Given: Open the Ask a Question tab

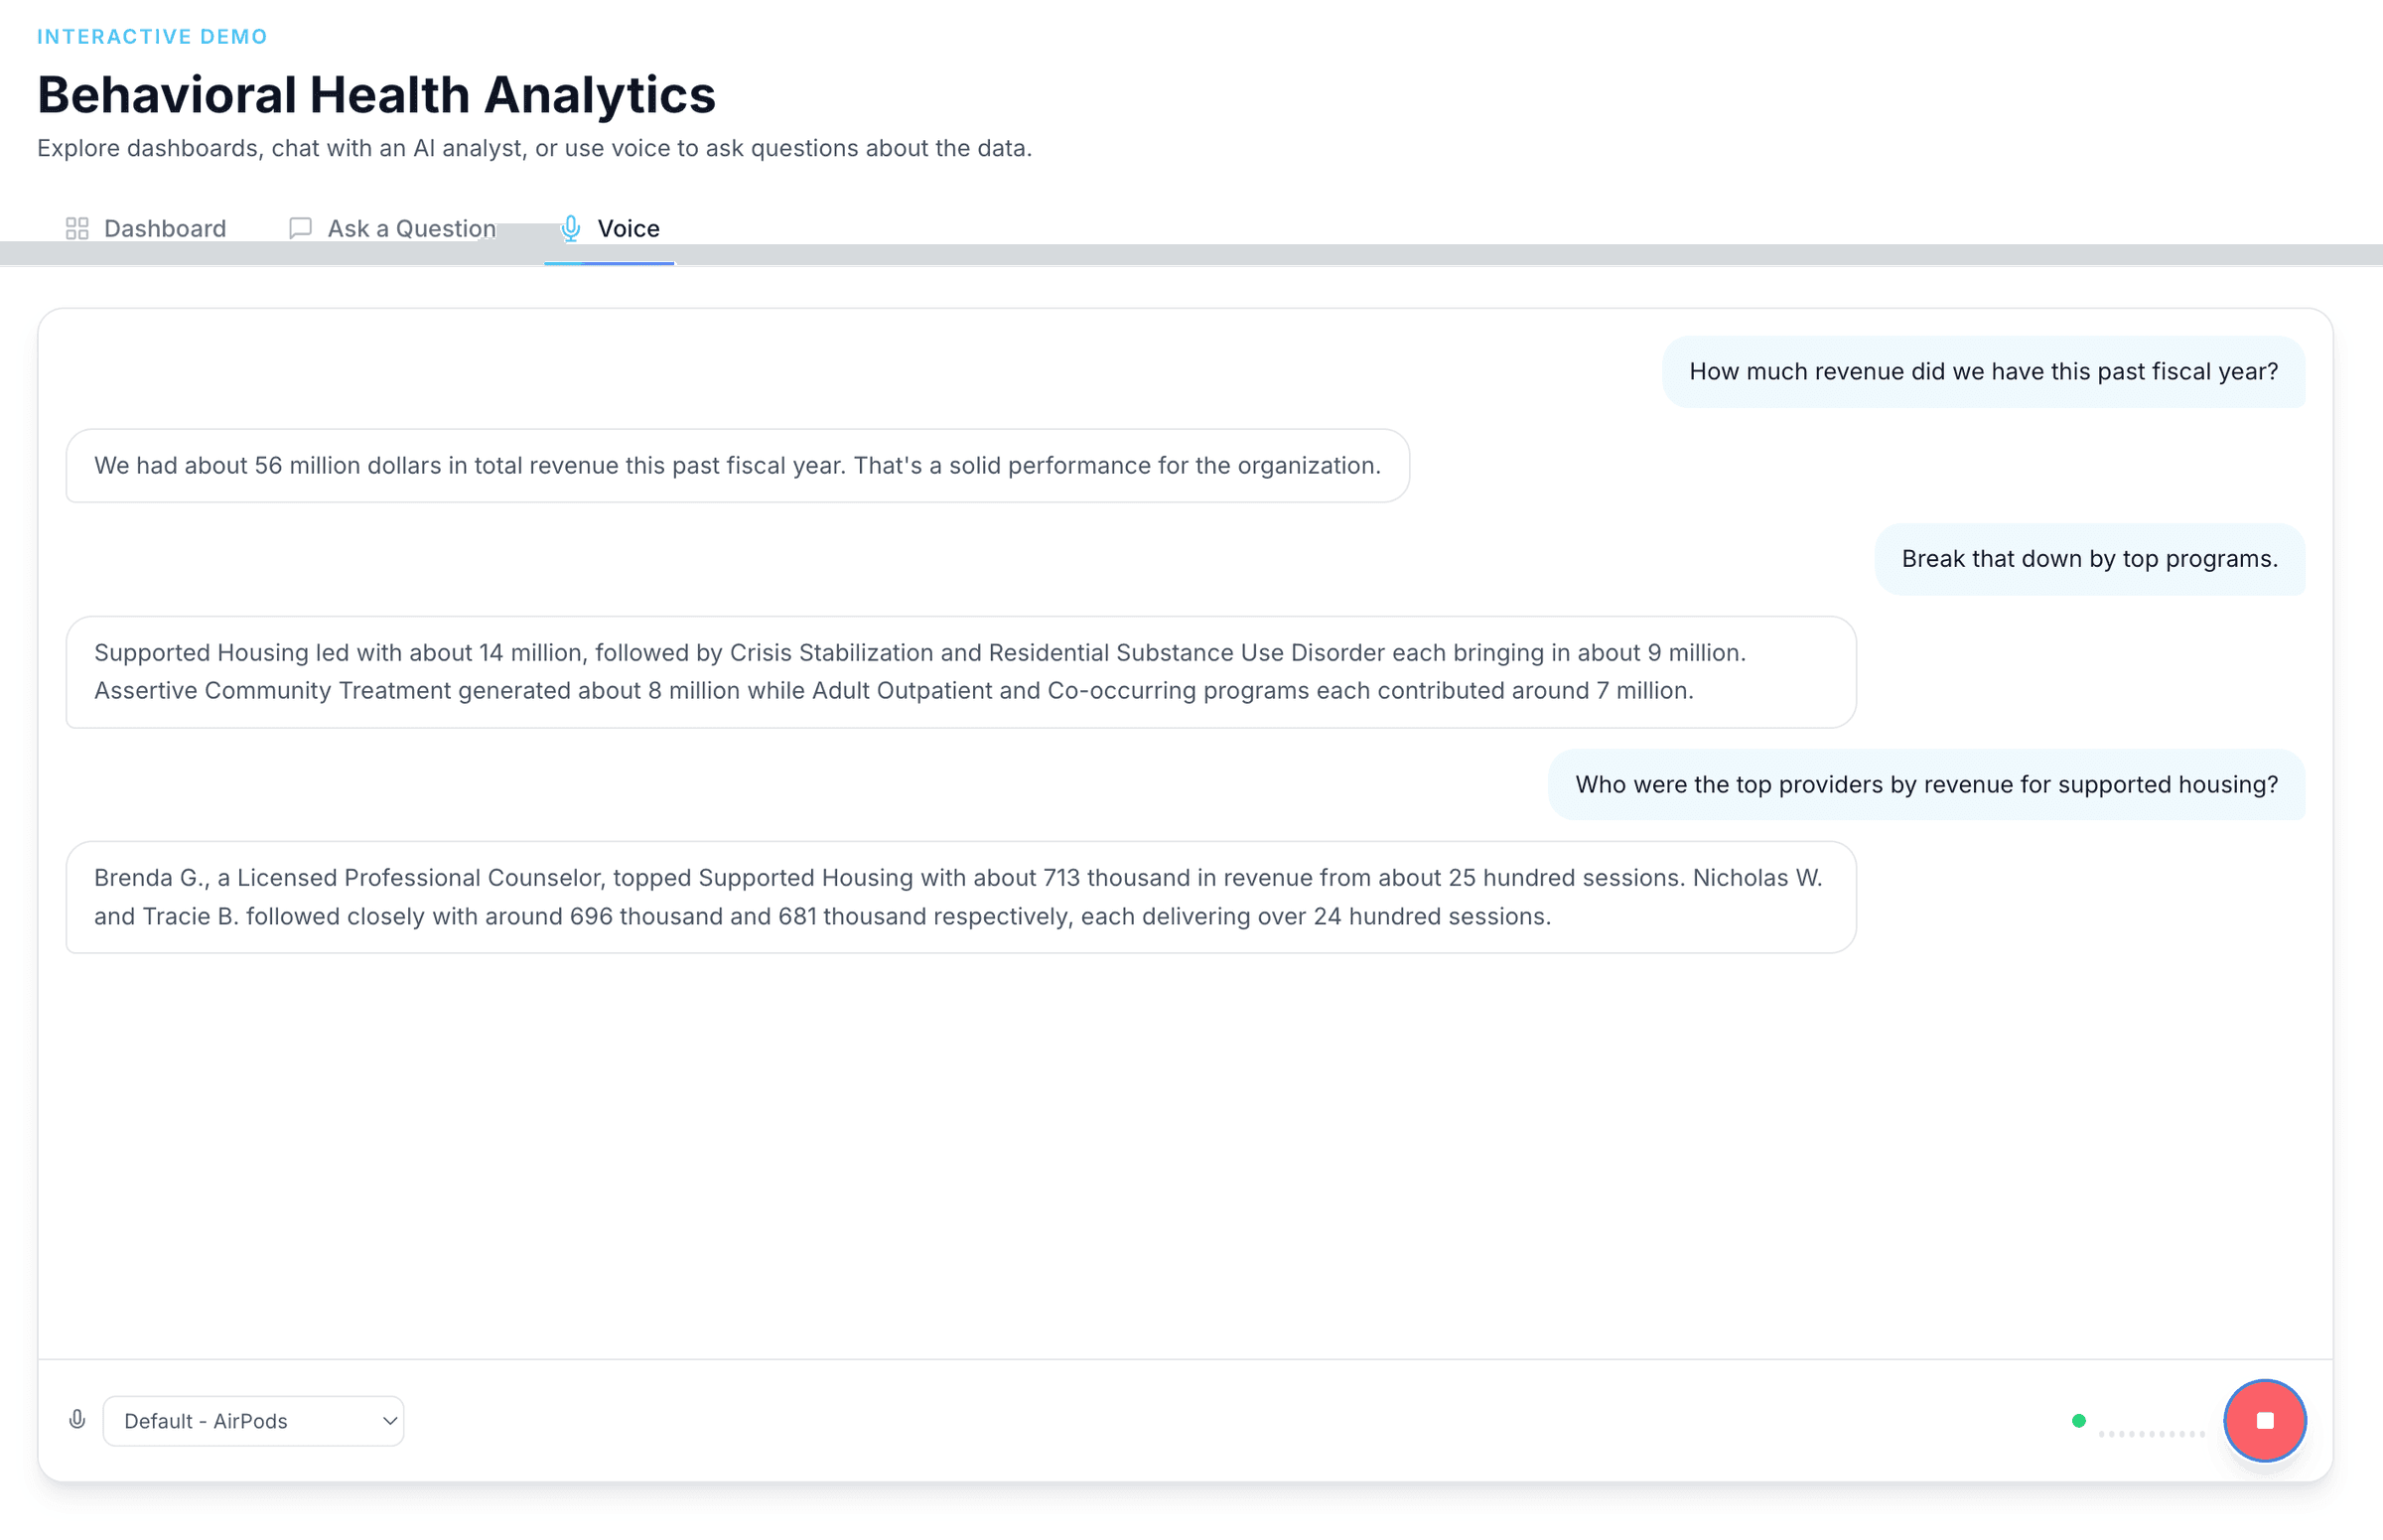Looking at the screenshot, I should point(411,229).
